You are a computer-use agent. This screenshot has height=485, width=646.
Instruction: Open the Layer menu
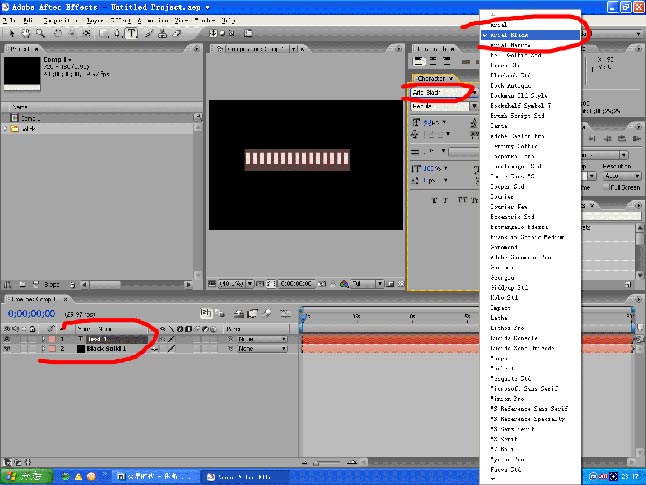(x=94, y=20)
